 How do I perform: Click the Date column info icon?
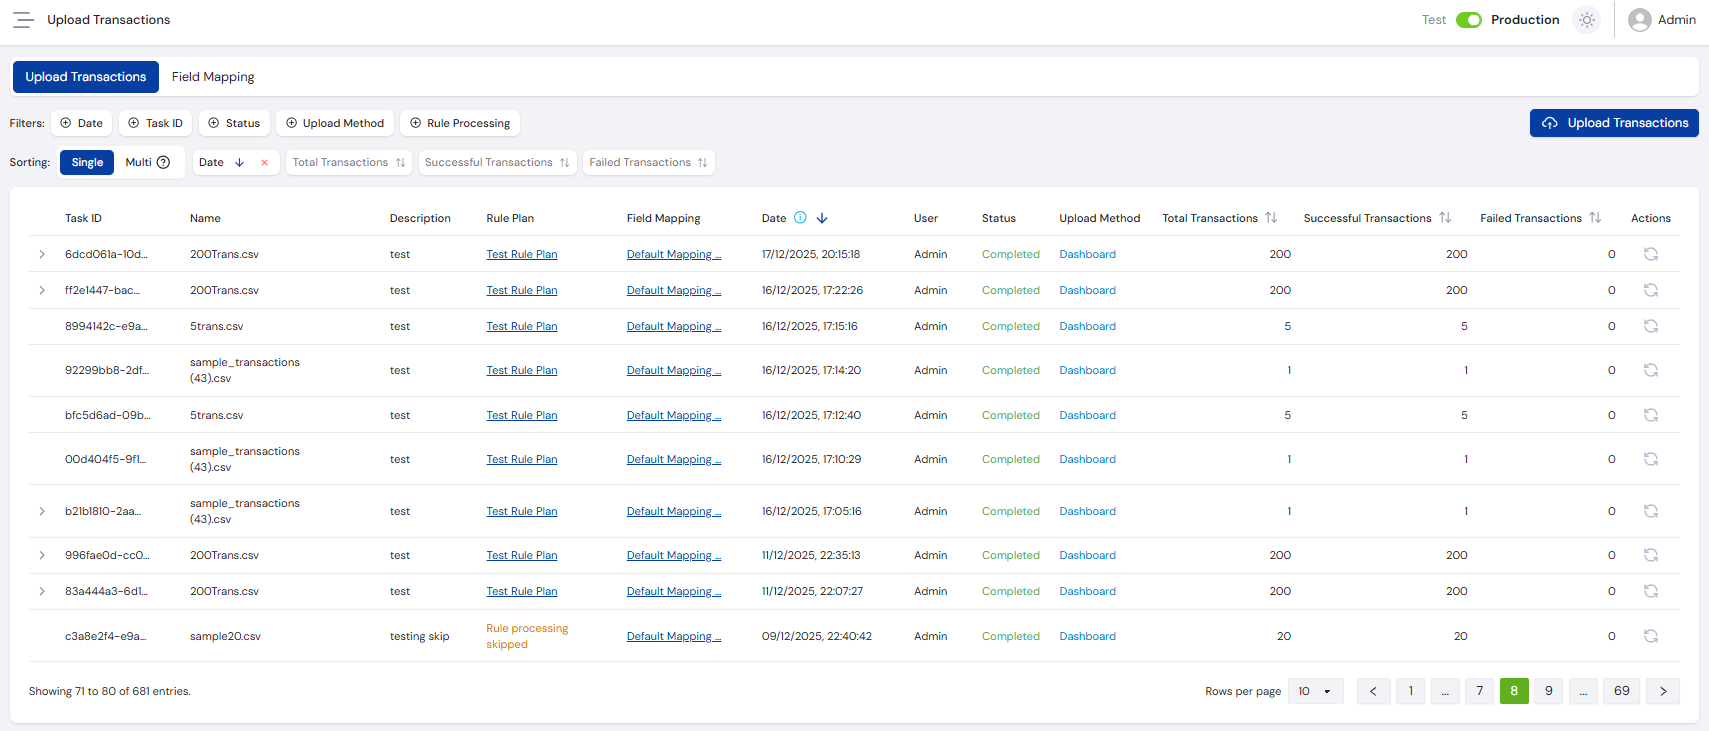click(800, 218)
